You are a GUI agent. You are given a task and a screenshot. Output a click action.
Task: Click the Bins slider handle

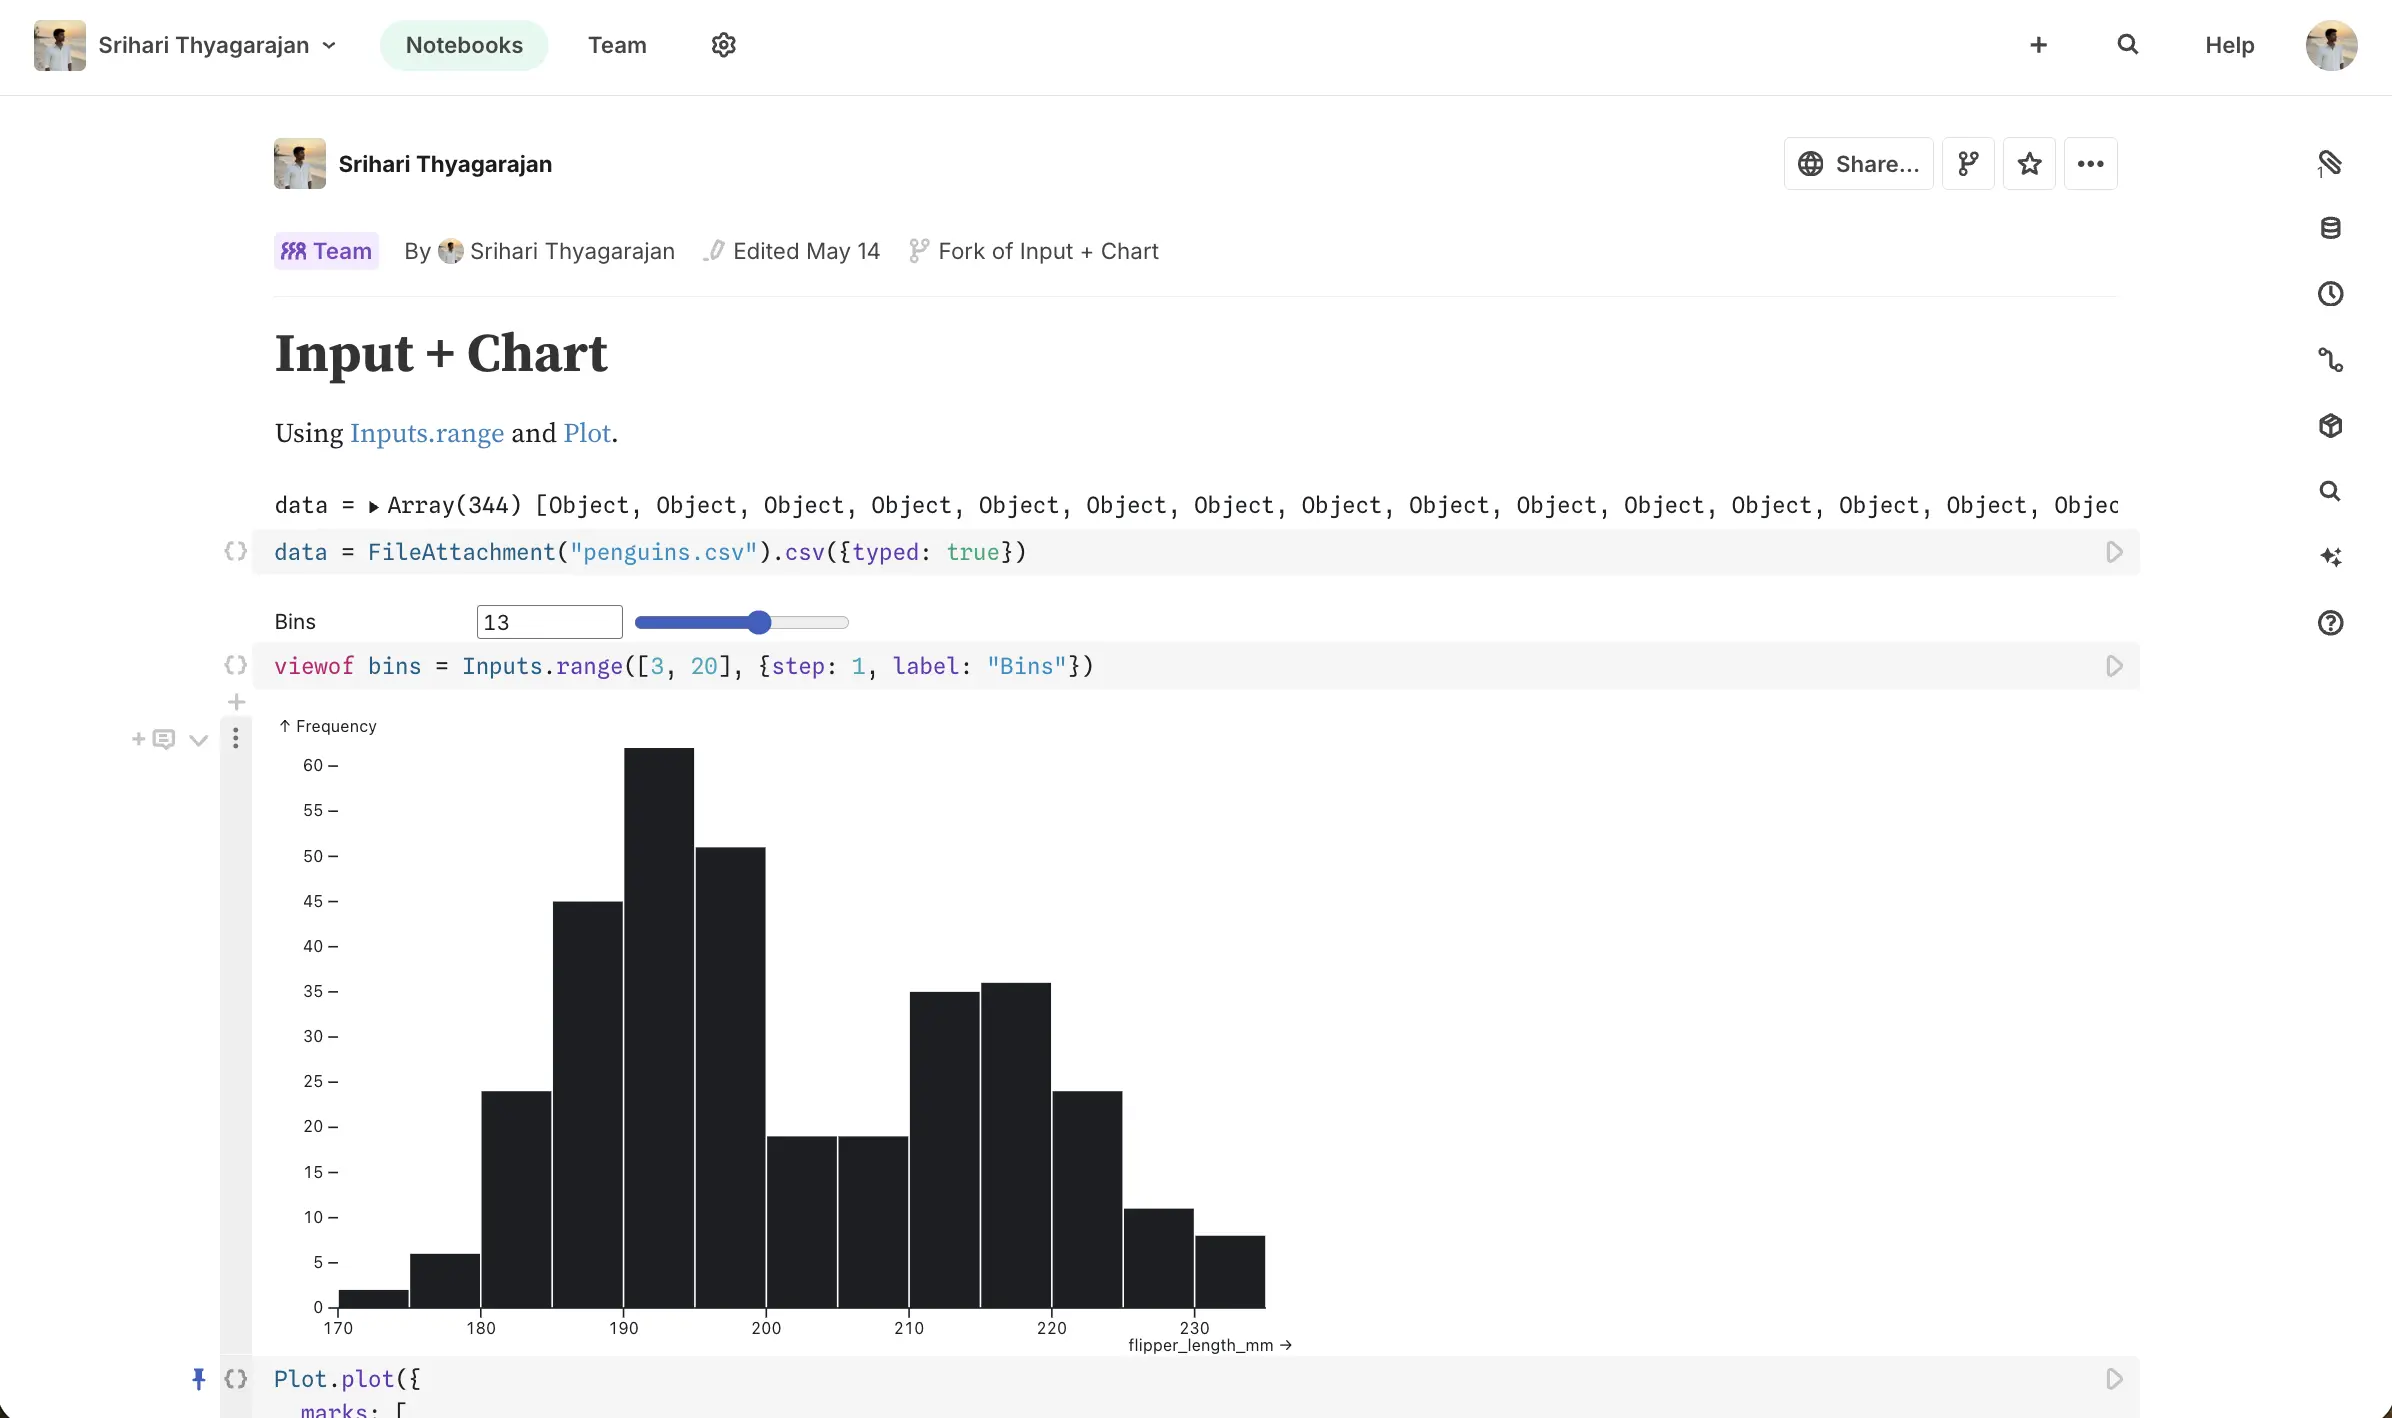coord(759,623)
